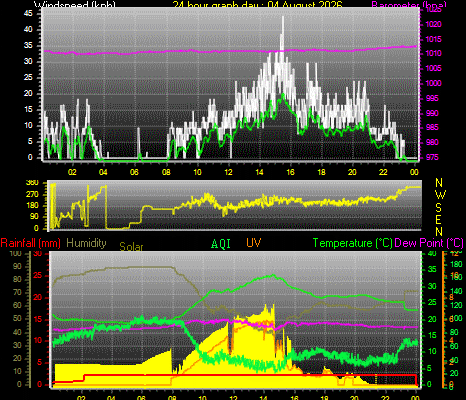Click the 1010 tick on barometer axis
466x400 pixels.
434,53
